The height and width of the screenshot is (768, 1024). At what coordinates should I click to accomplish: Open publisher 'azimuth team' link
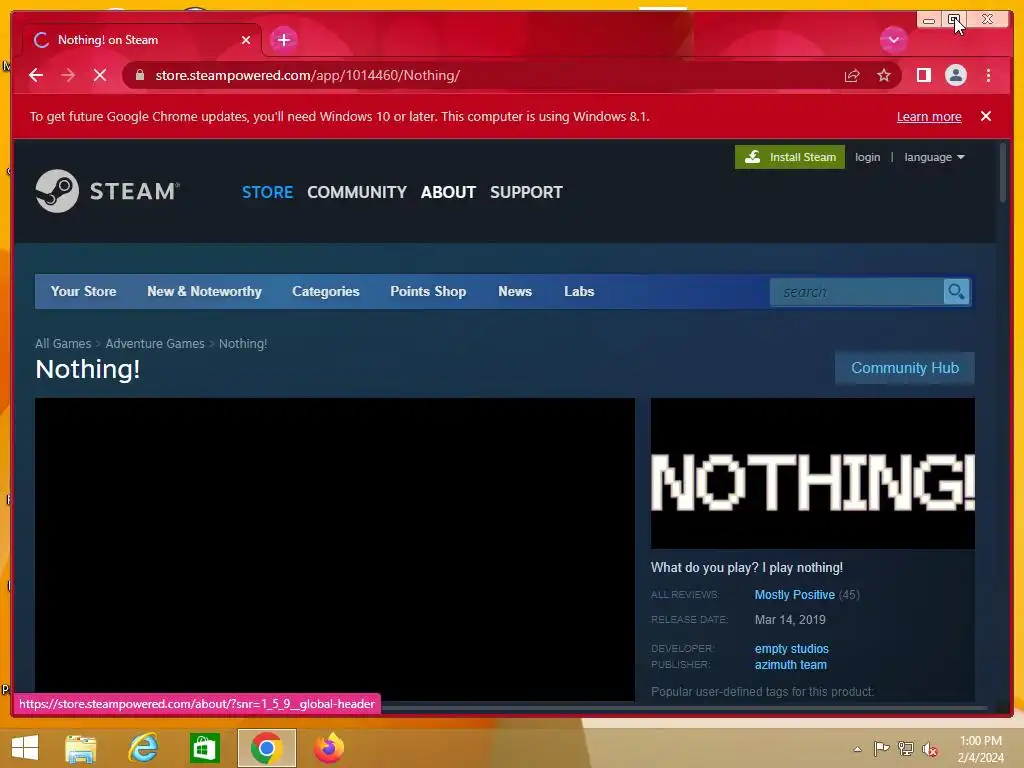pyautogui.click(x=791, y=665)
